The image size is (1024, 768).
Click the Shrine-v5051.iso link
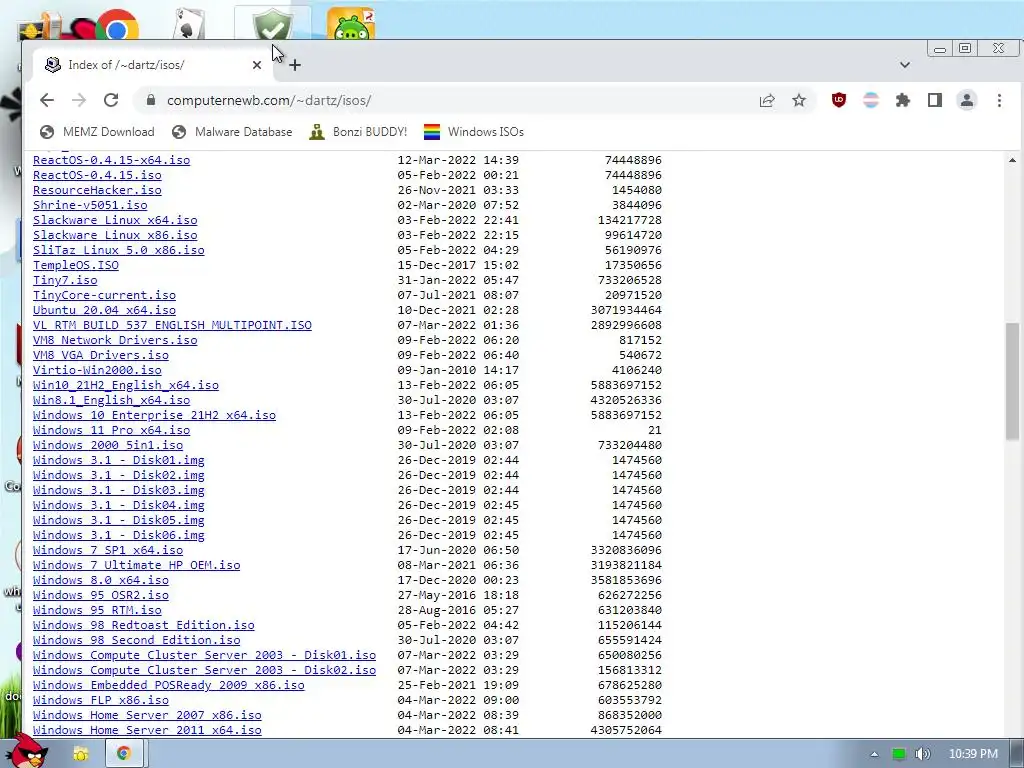[90, 205]
